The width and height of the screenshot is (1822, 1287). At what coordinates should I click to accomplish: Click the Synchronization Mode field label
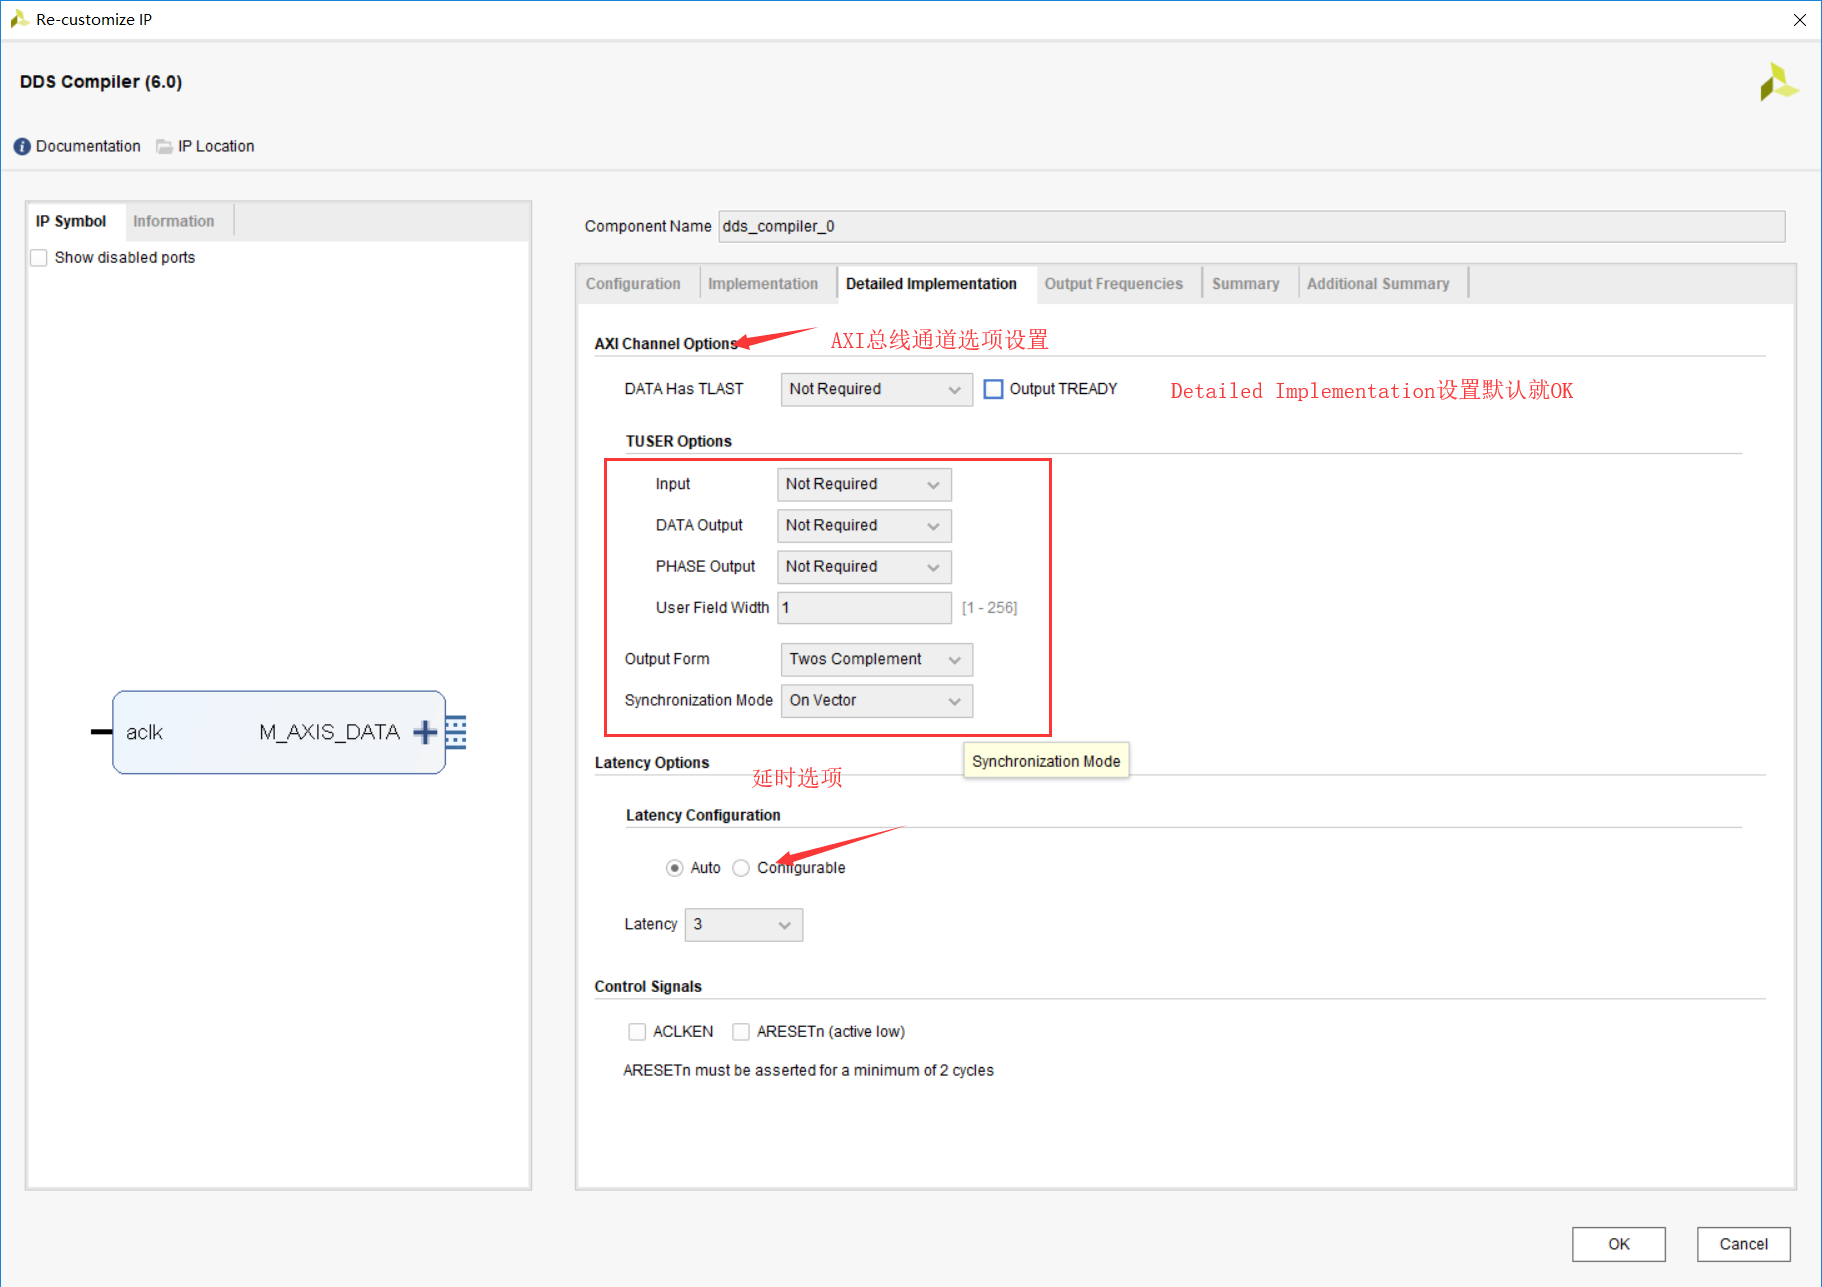[x=699, y=701]
